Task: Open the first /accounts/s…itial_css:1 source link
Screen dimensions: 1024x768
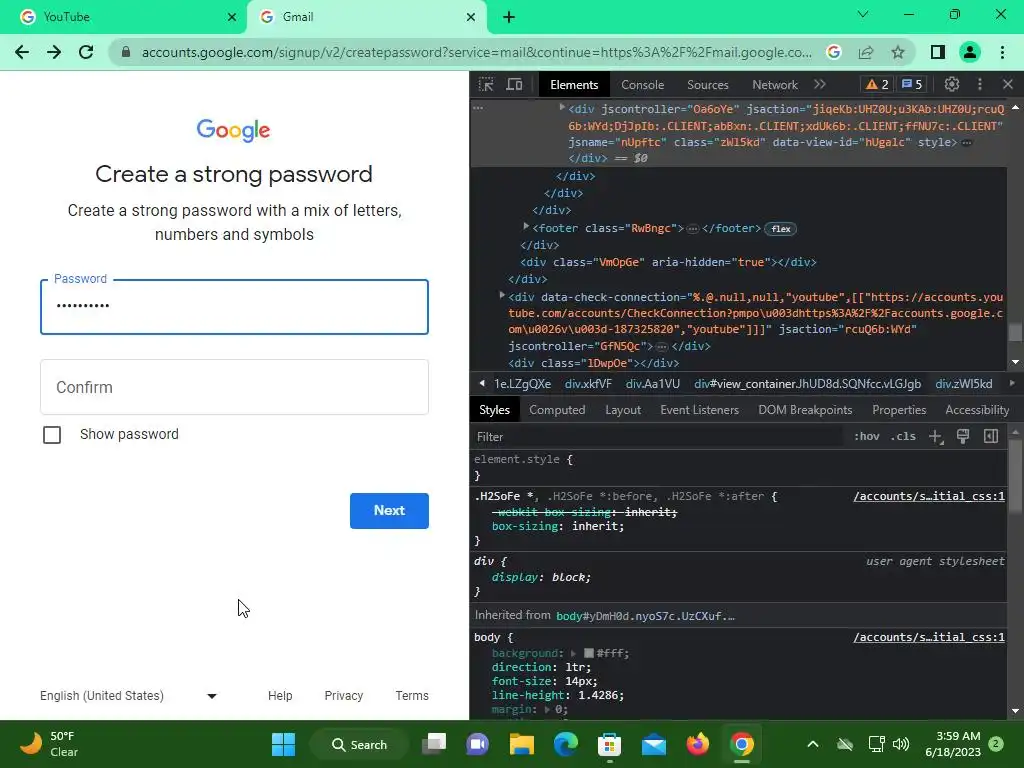Action: pos(929,496)
